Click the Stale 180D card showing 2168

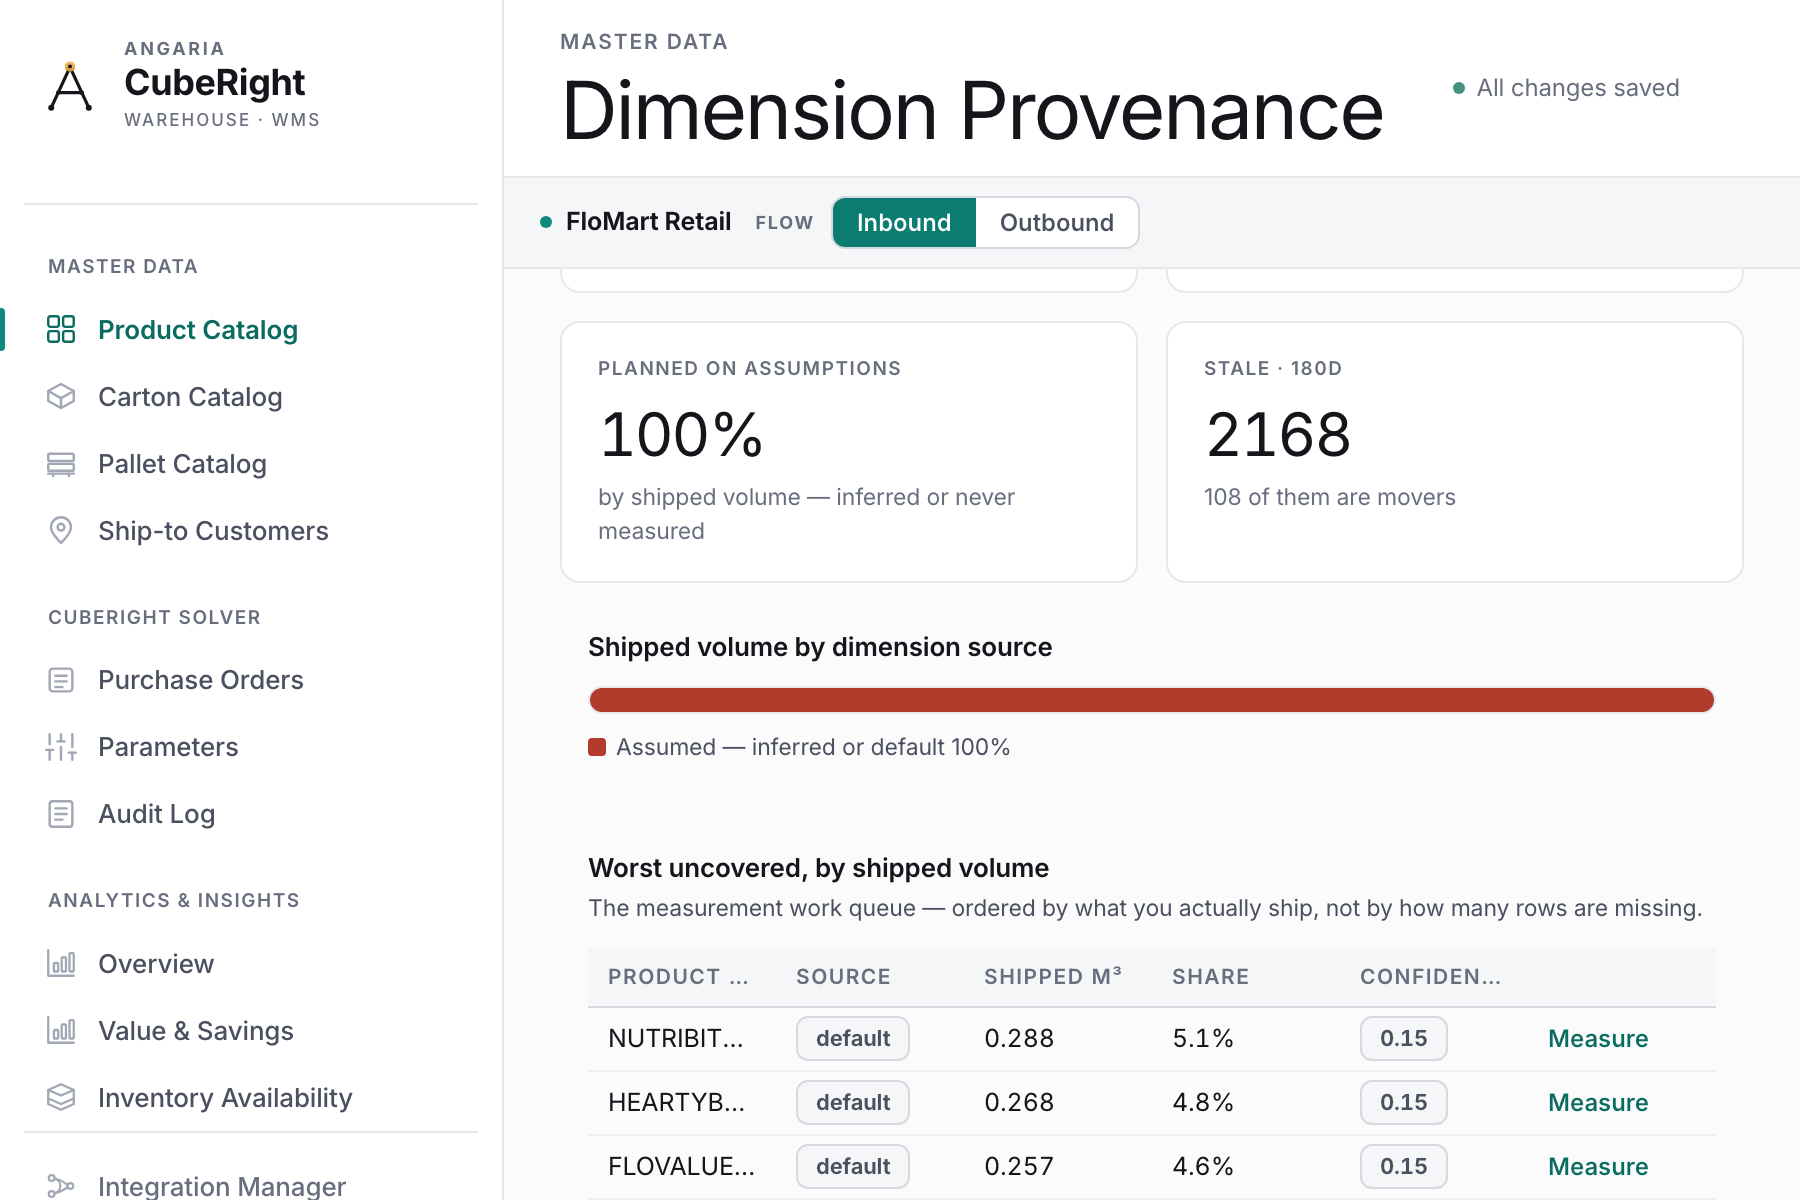pyautogui.click(x=1455, y=452)
